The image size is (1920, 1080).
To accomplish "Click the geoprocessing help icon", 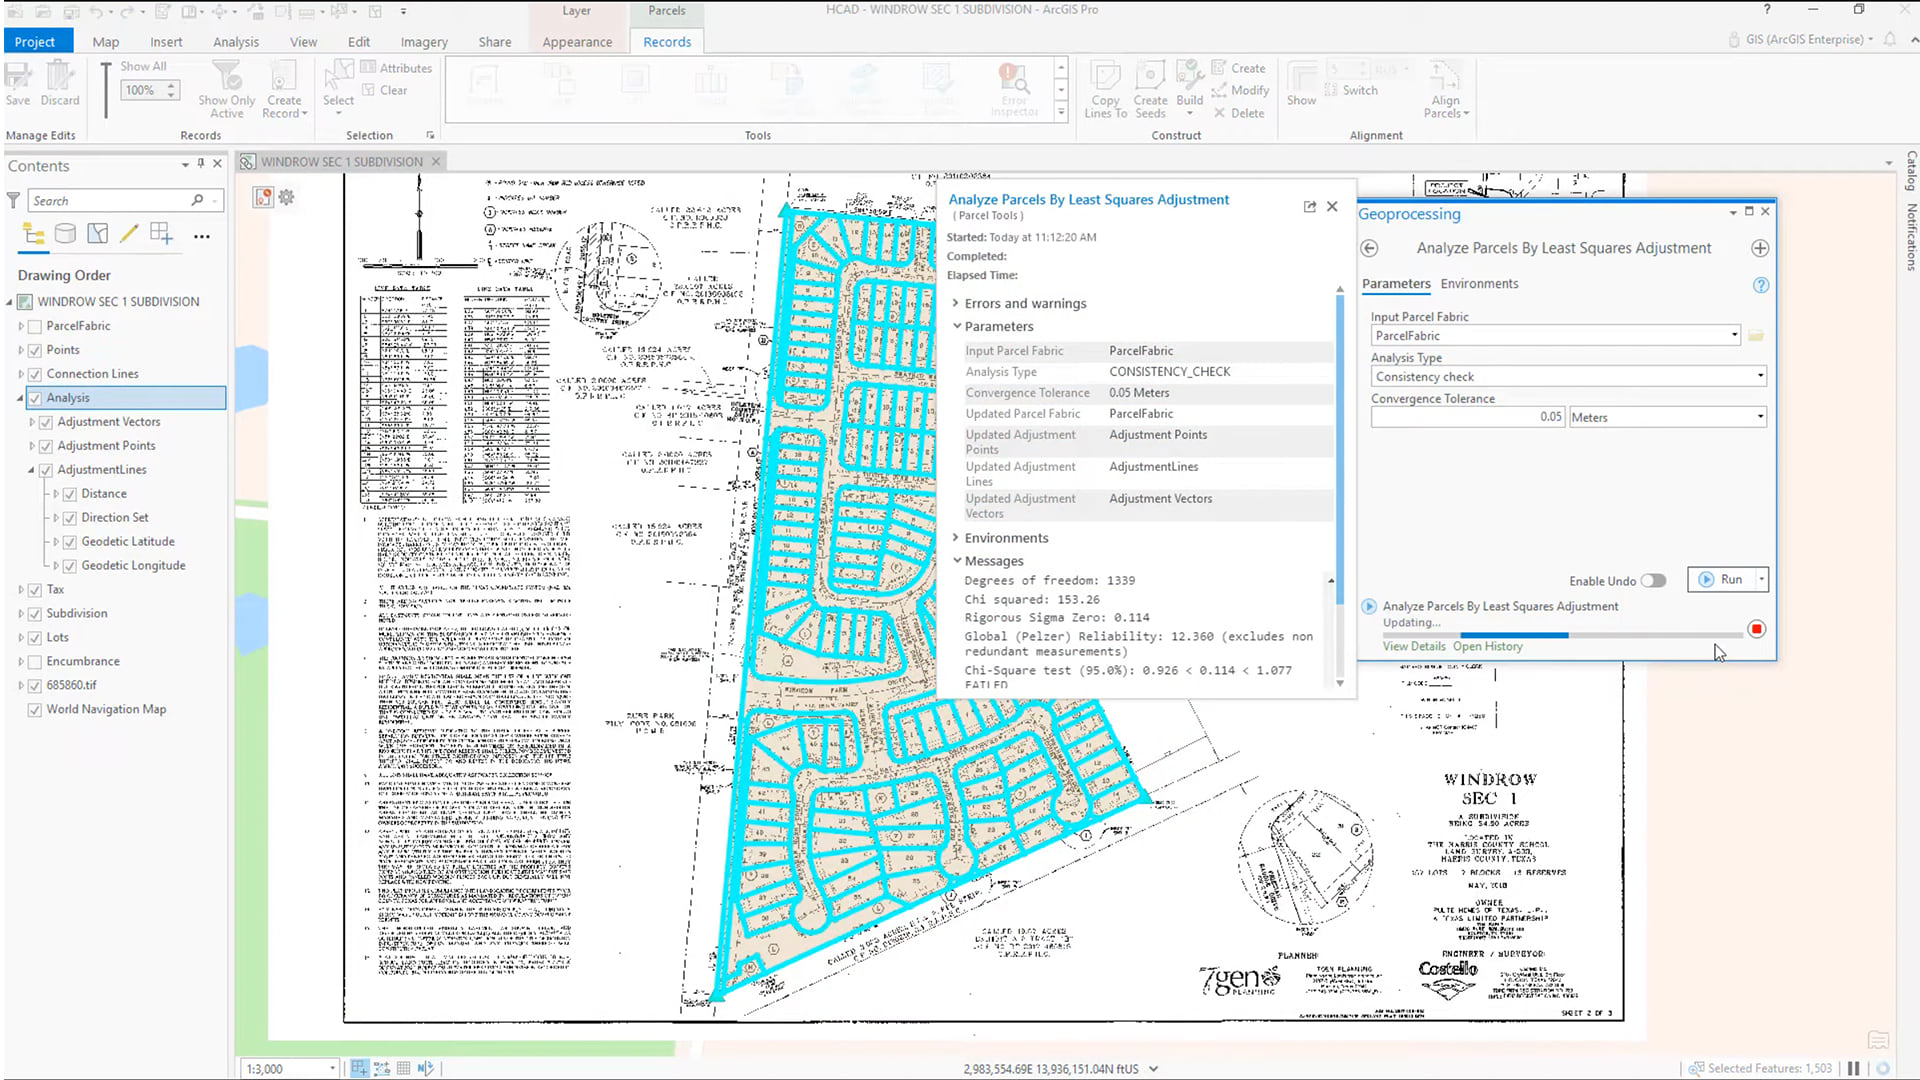I will click(1760, 285).
